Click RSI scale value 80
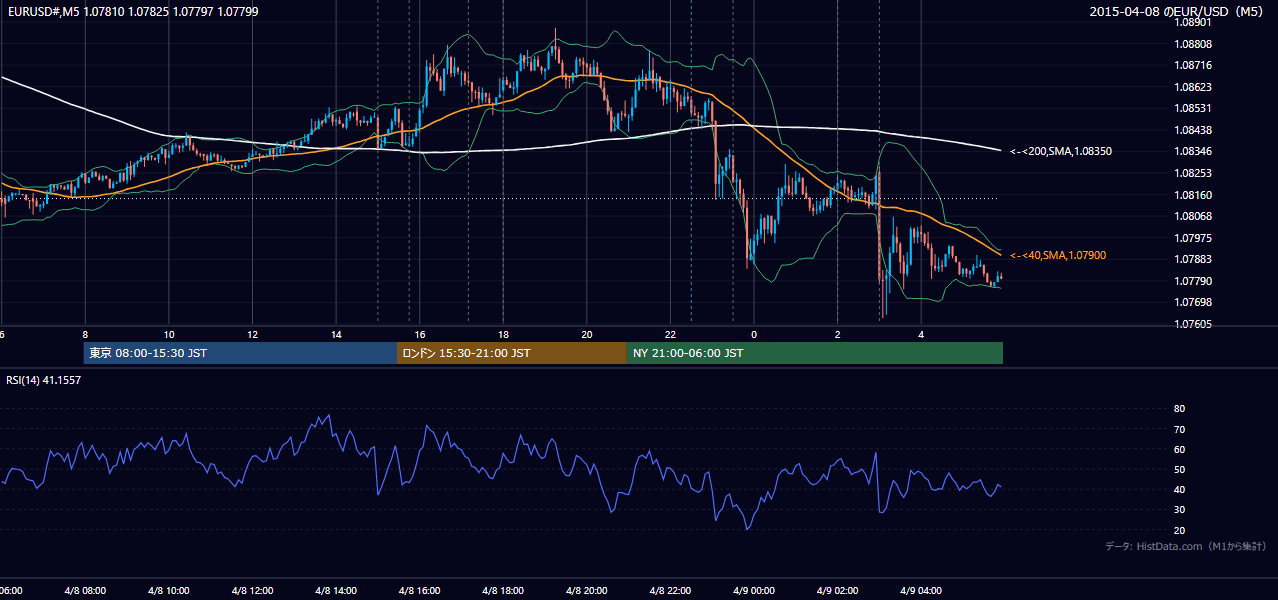 click(1180, 409)
